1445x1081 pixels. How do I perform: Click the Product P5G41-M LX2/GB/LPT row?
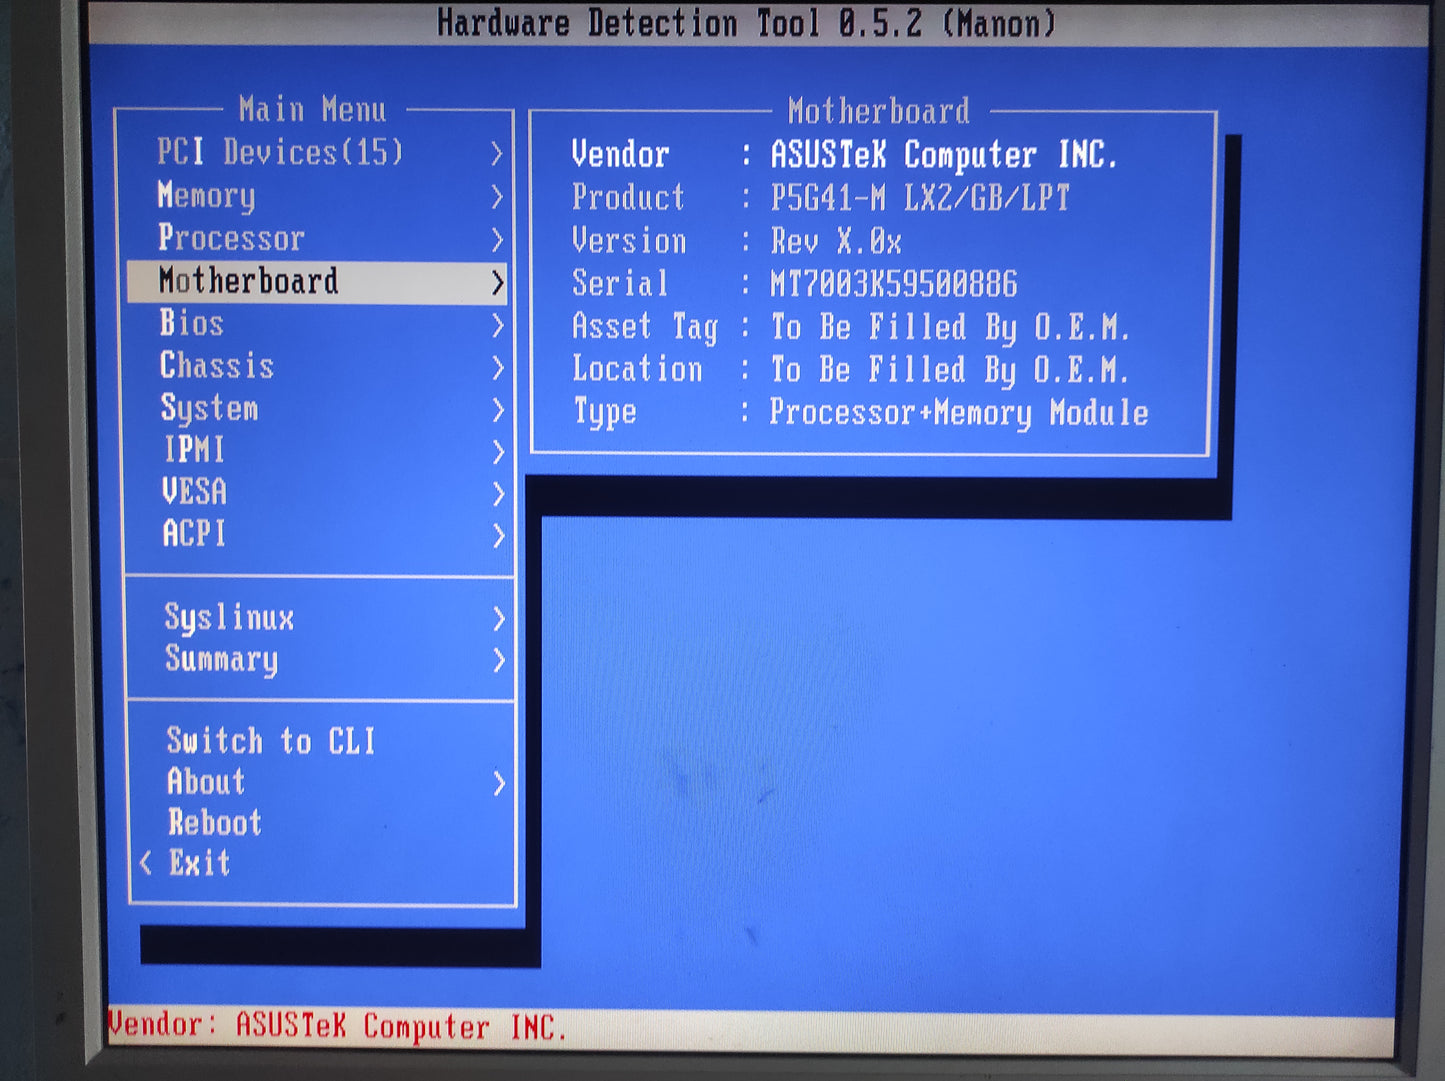coord(820,198)
